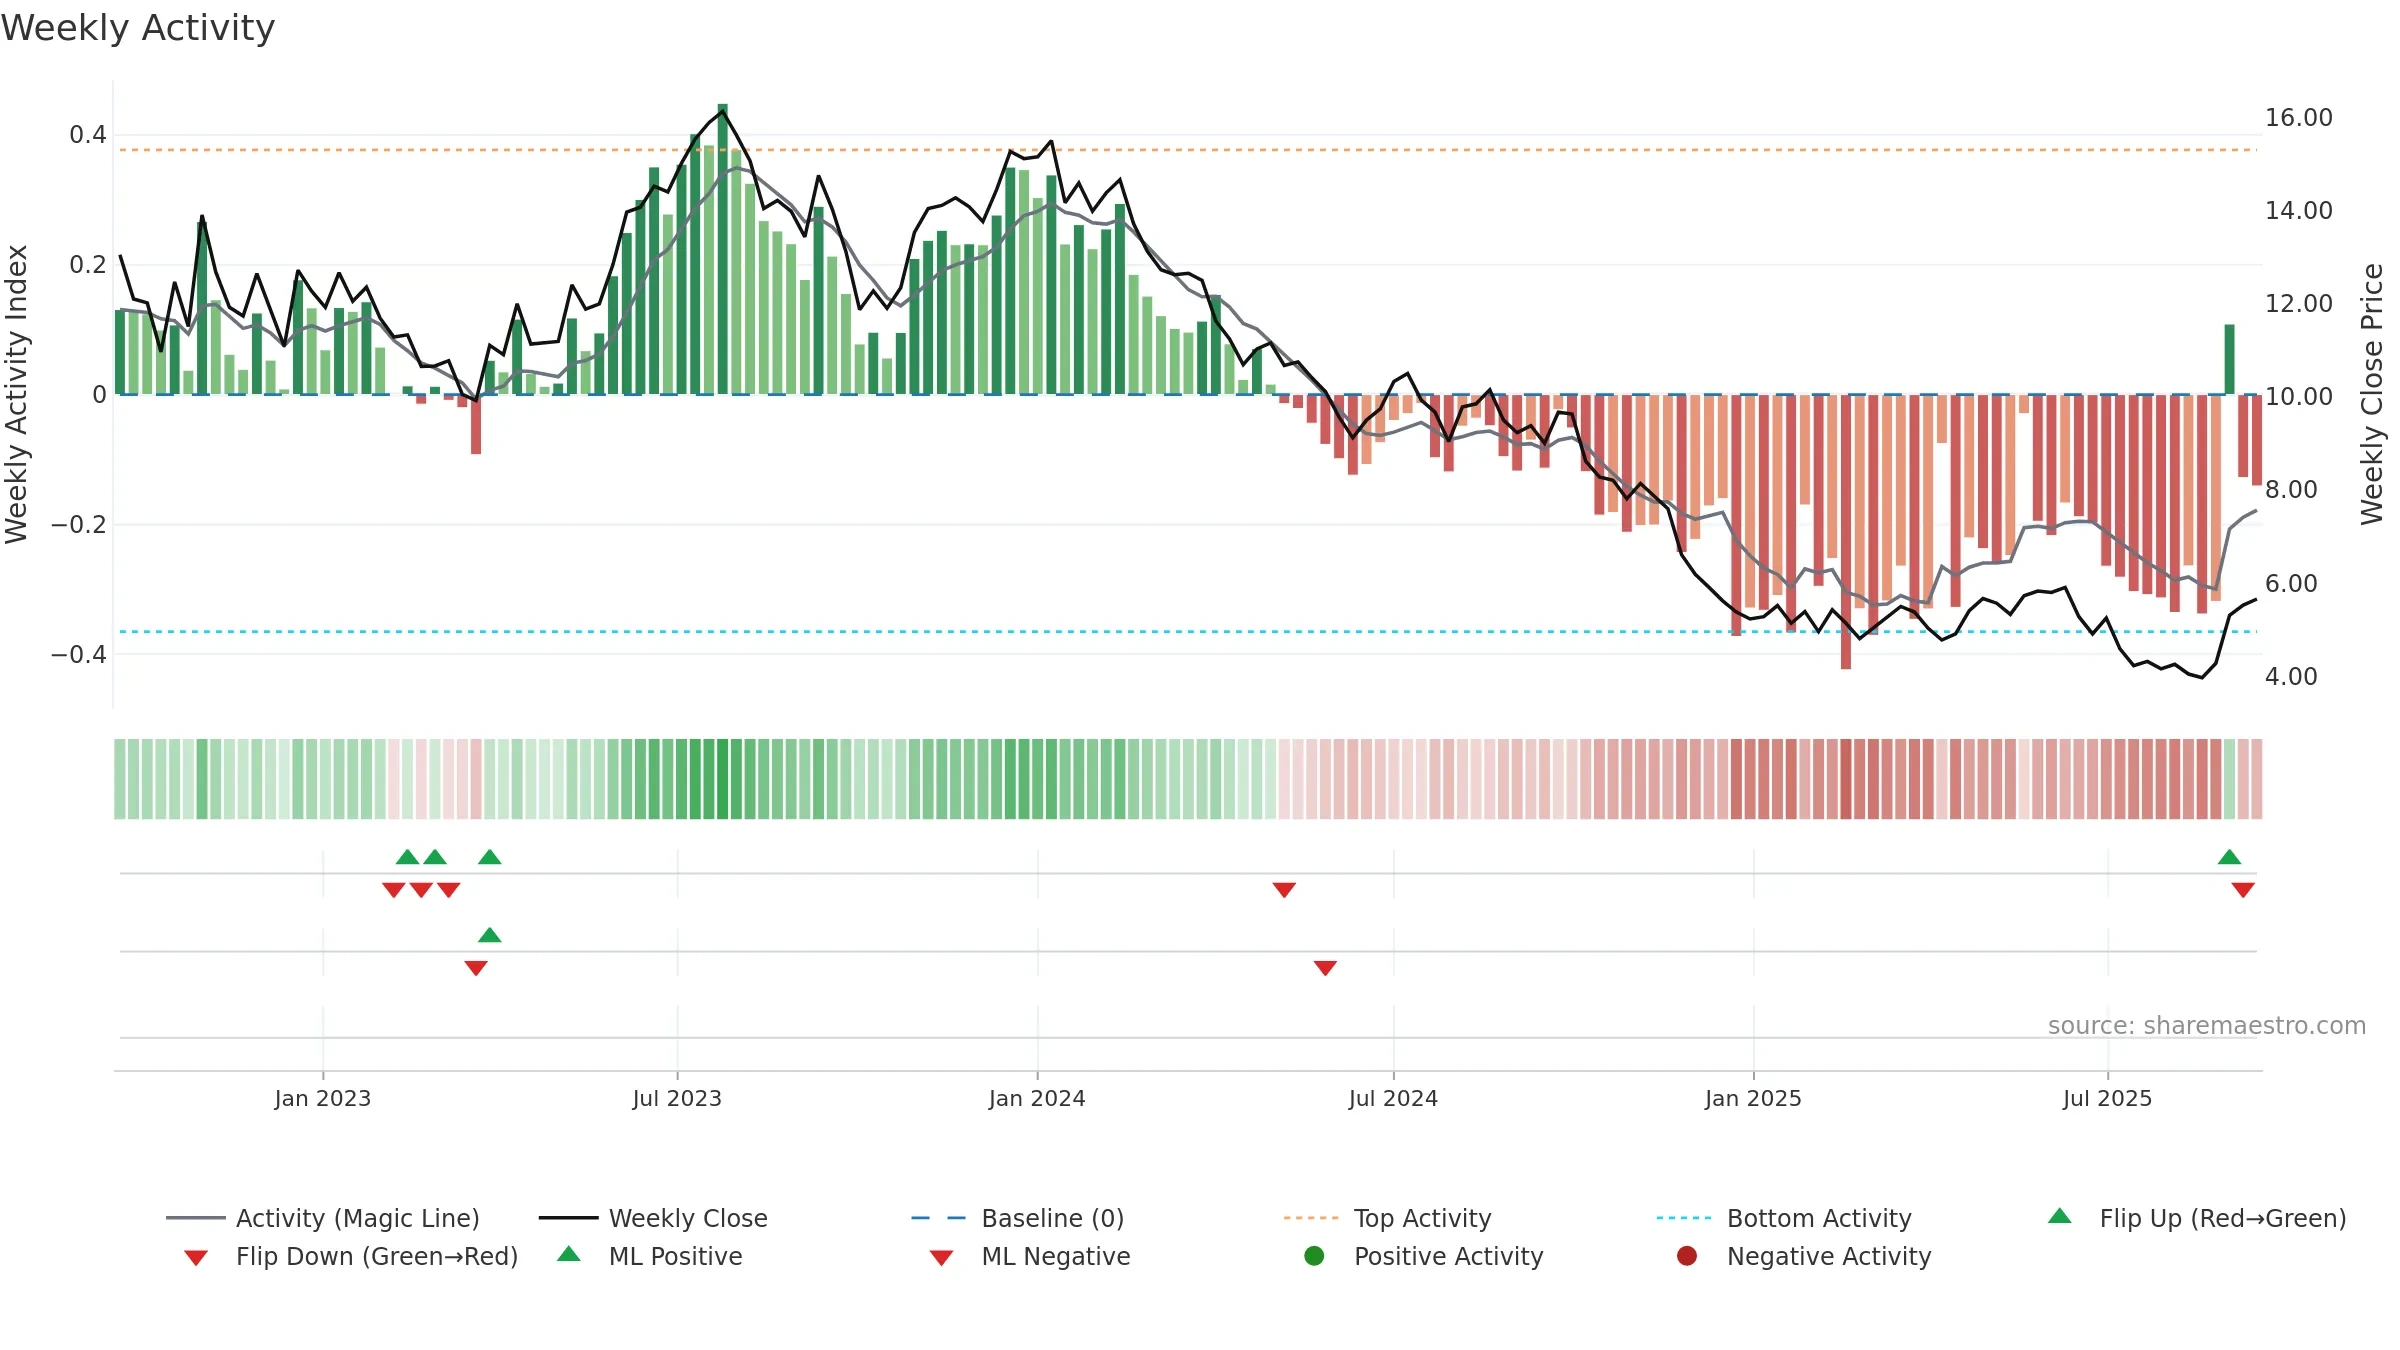Click the 16.00 price axis tick
Viewport: 2400px width, 1350px height.
tap(2299, 118)
